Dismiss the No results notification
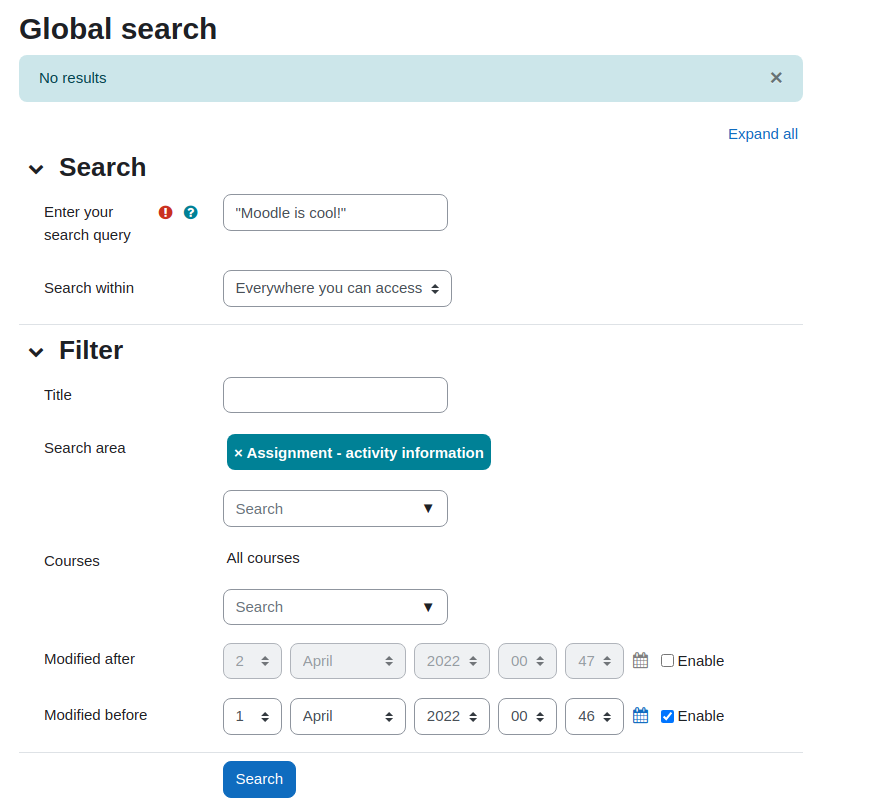This screenshot has height=809, width=878. (776, 78)
